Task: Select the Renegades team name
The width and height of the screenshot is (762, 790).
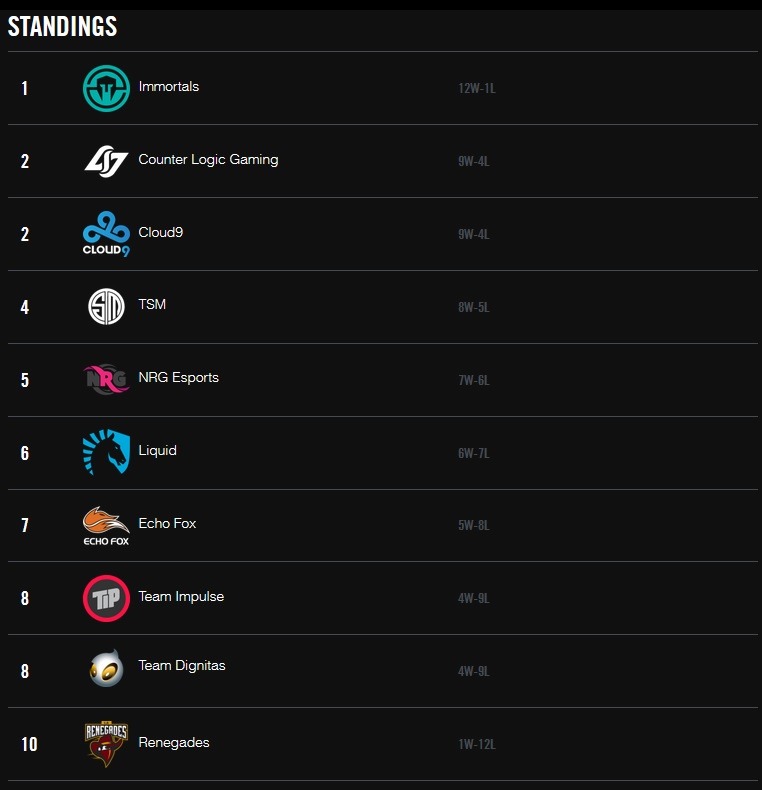Action: click(174, 743)
